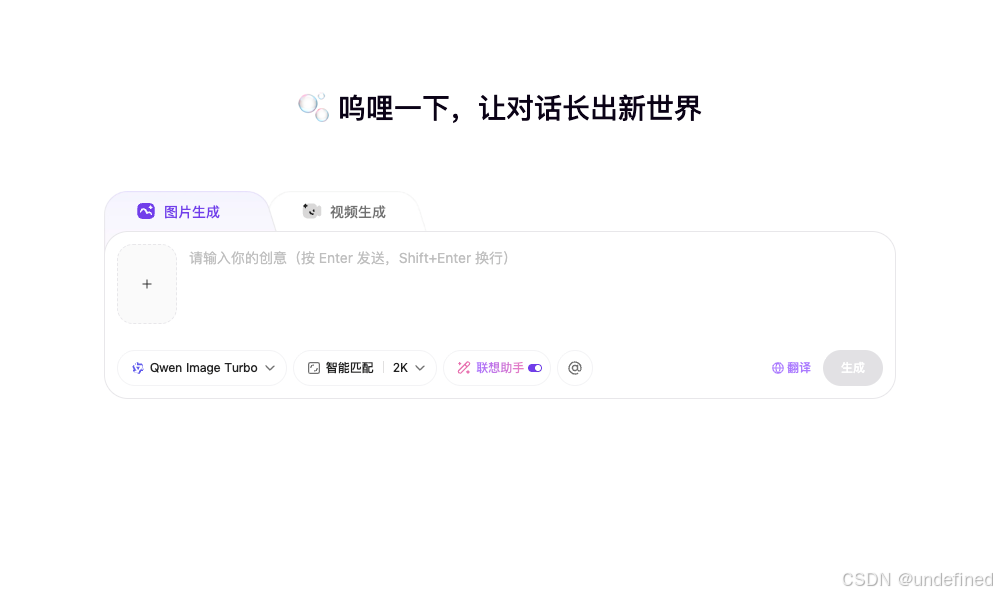Click the 翻译 translate link

[x=792, y=368]
